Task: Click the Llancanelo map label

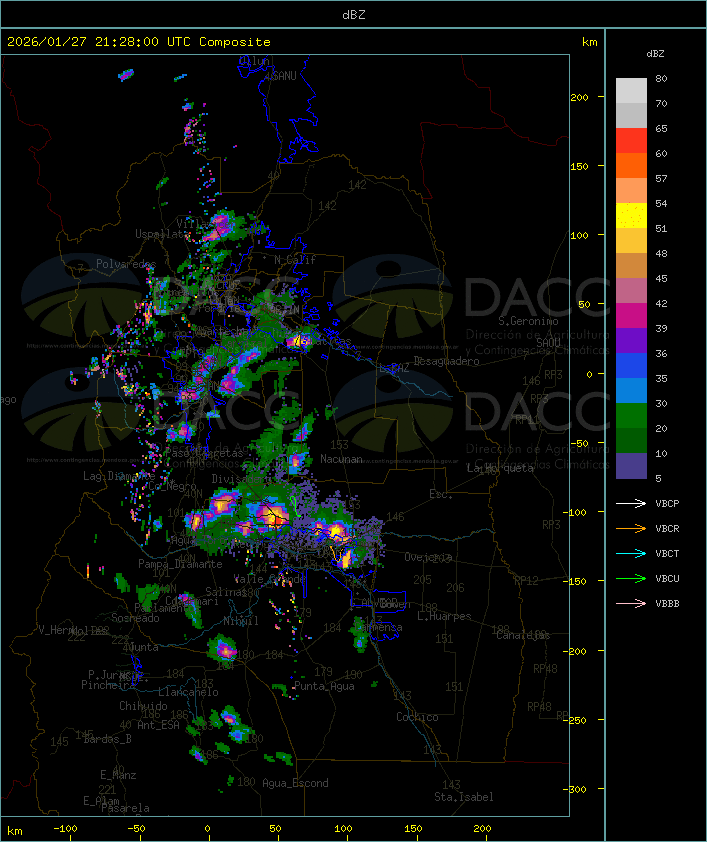Action: click(x=188, y=692)
